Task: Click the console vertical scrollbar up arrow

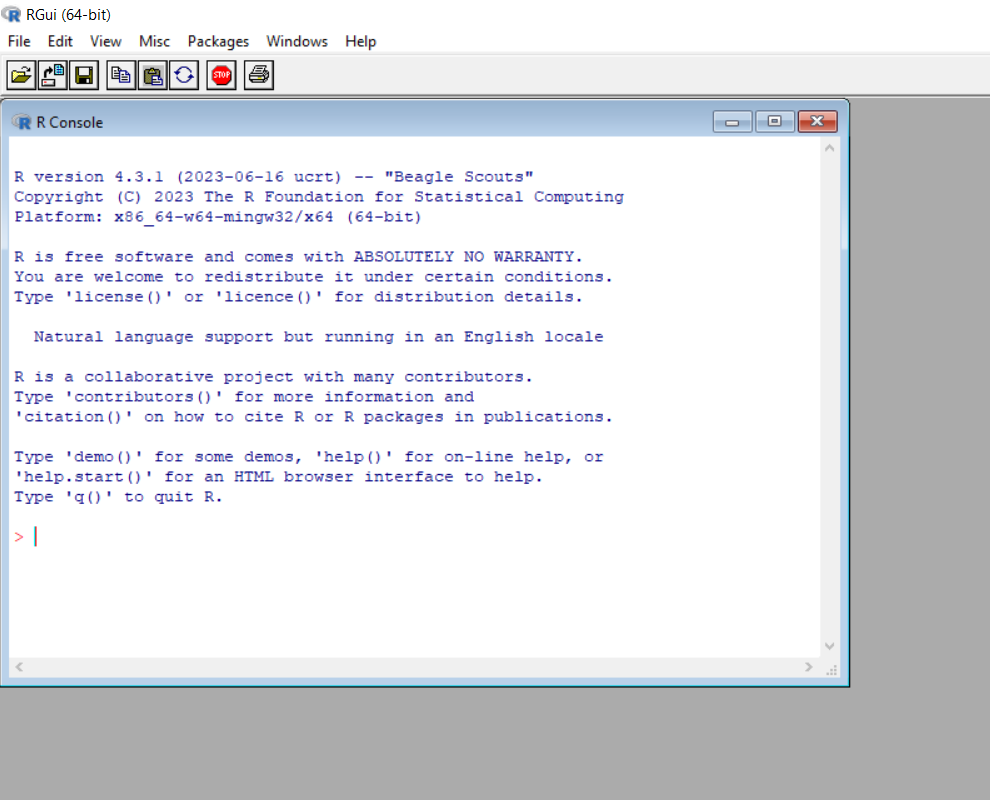Action: [830, 148]
